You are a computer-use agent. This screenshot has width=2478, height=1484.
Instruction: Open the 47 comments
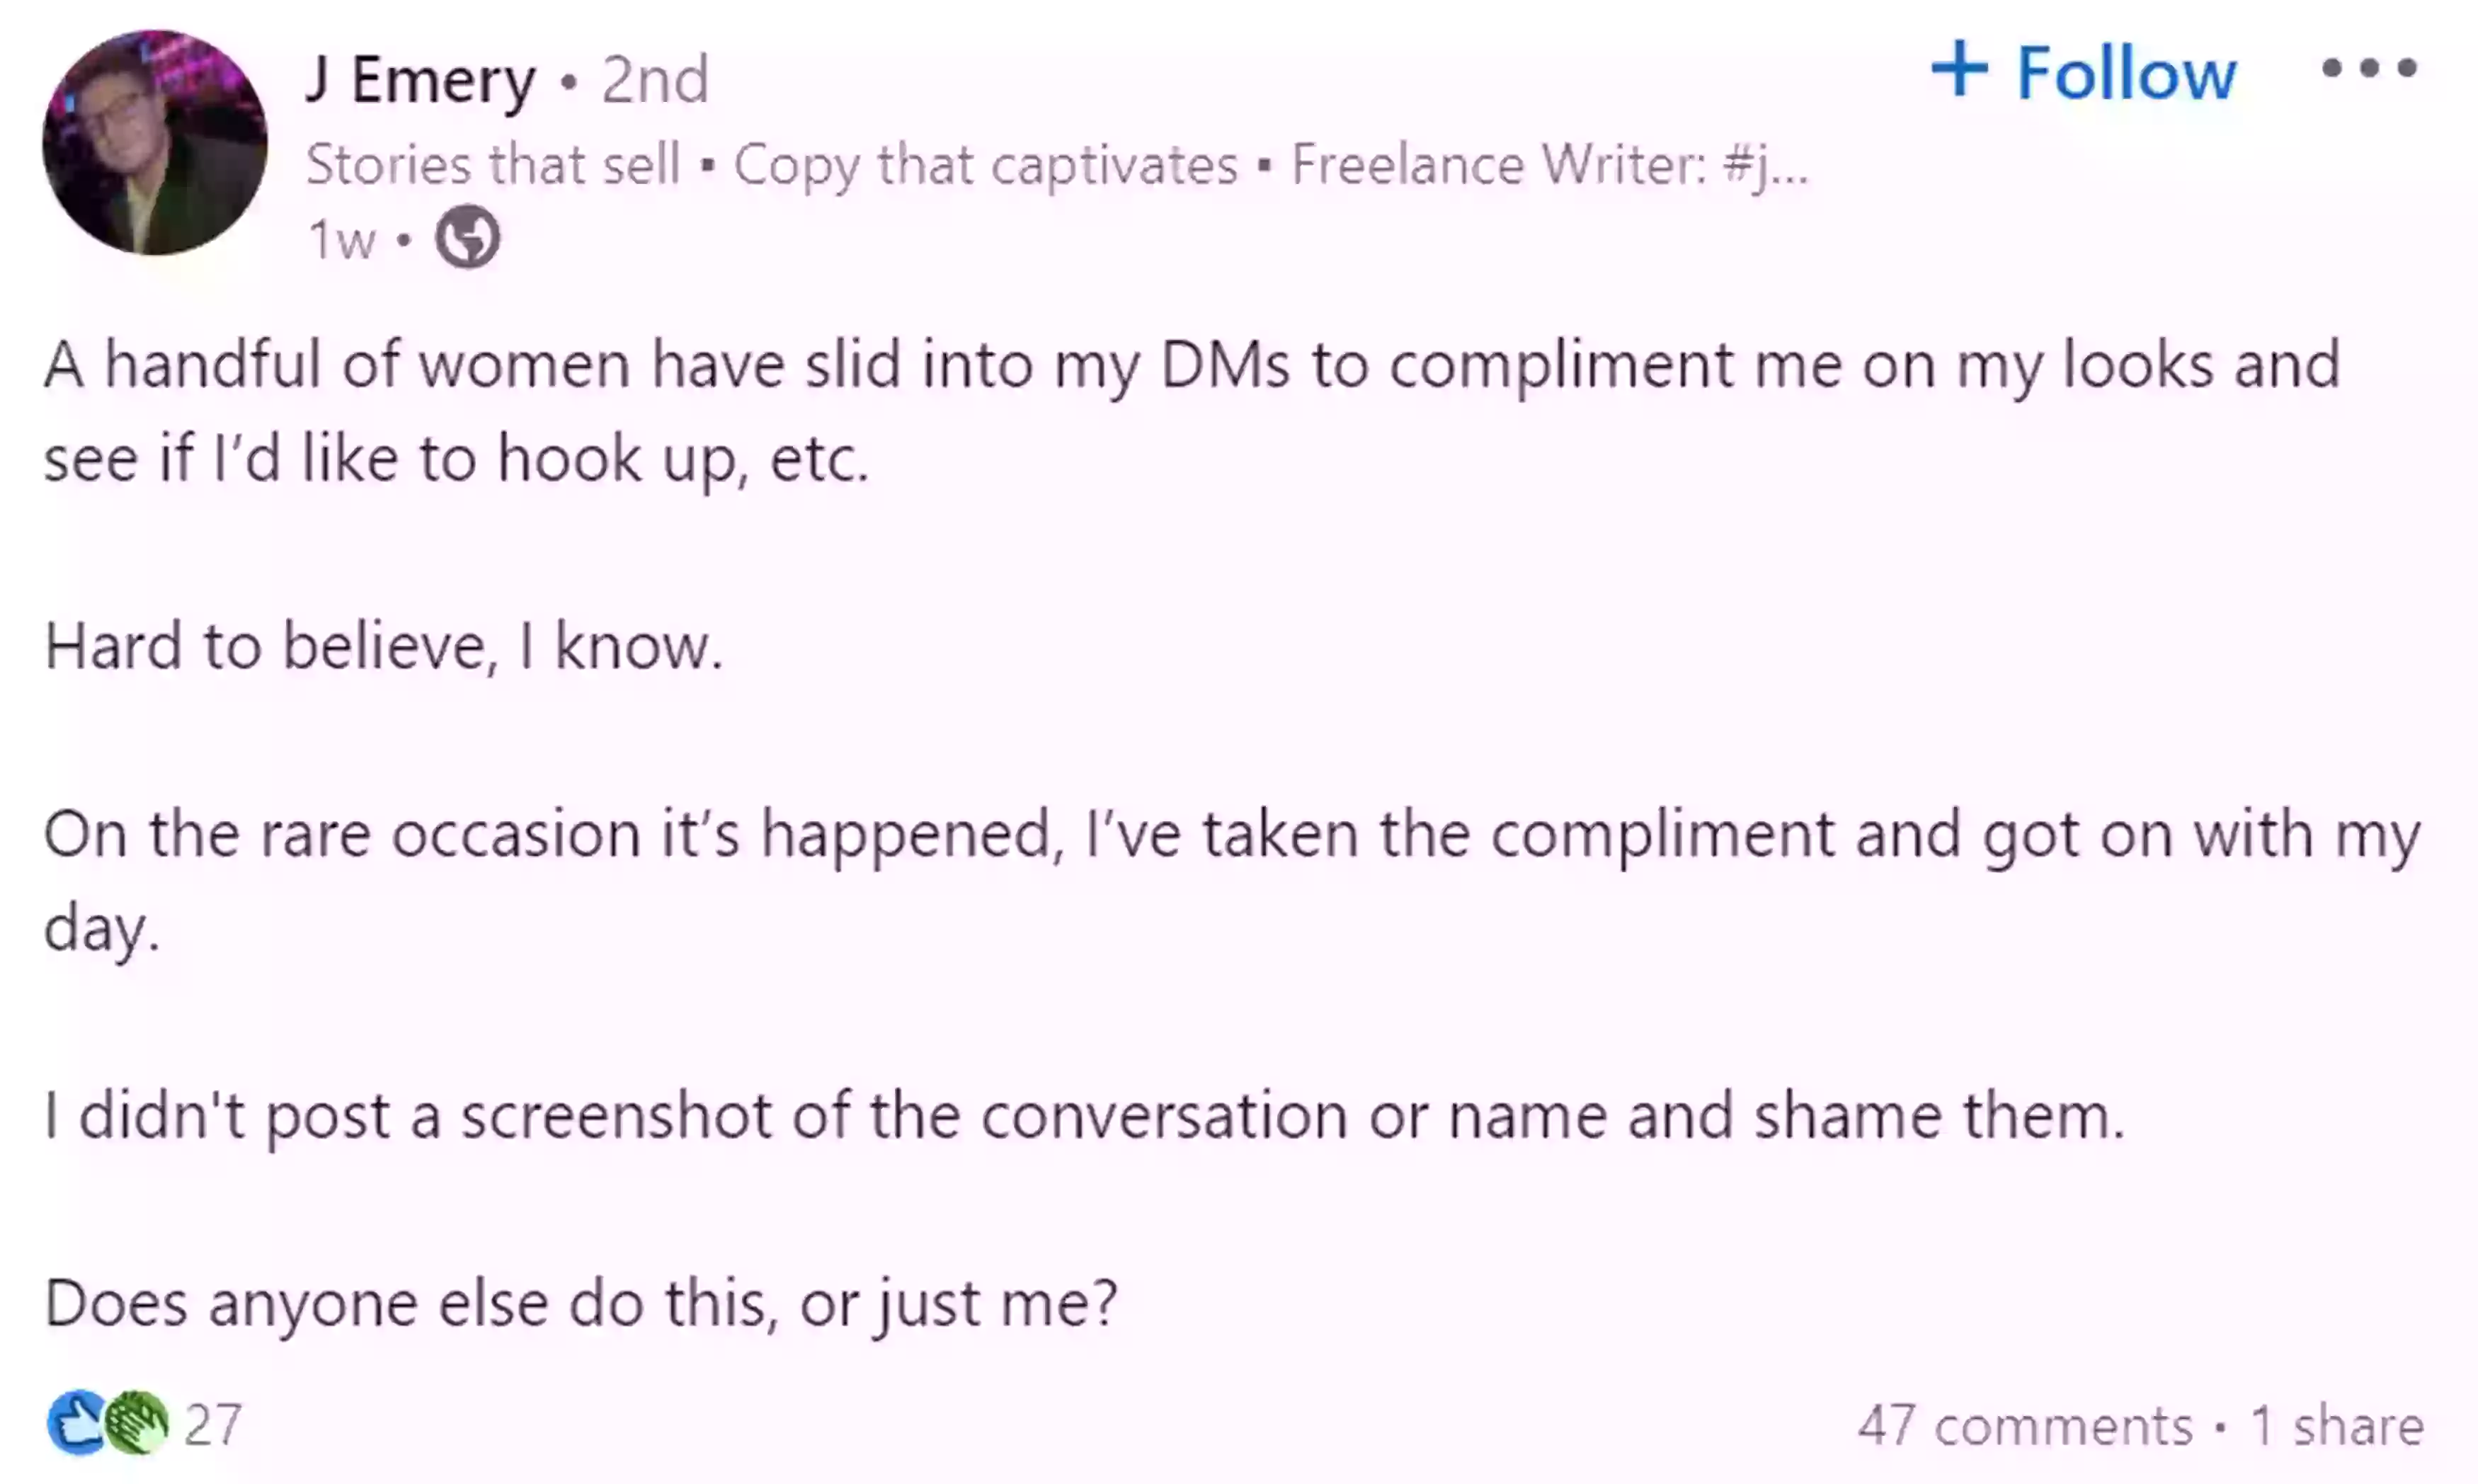pos(2024,1425)
